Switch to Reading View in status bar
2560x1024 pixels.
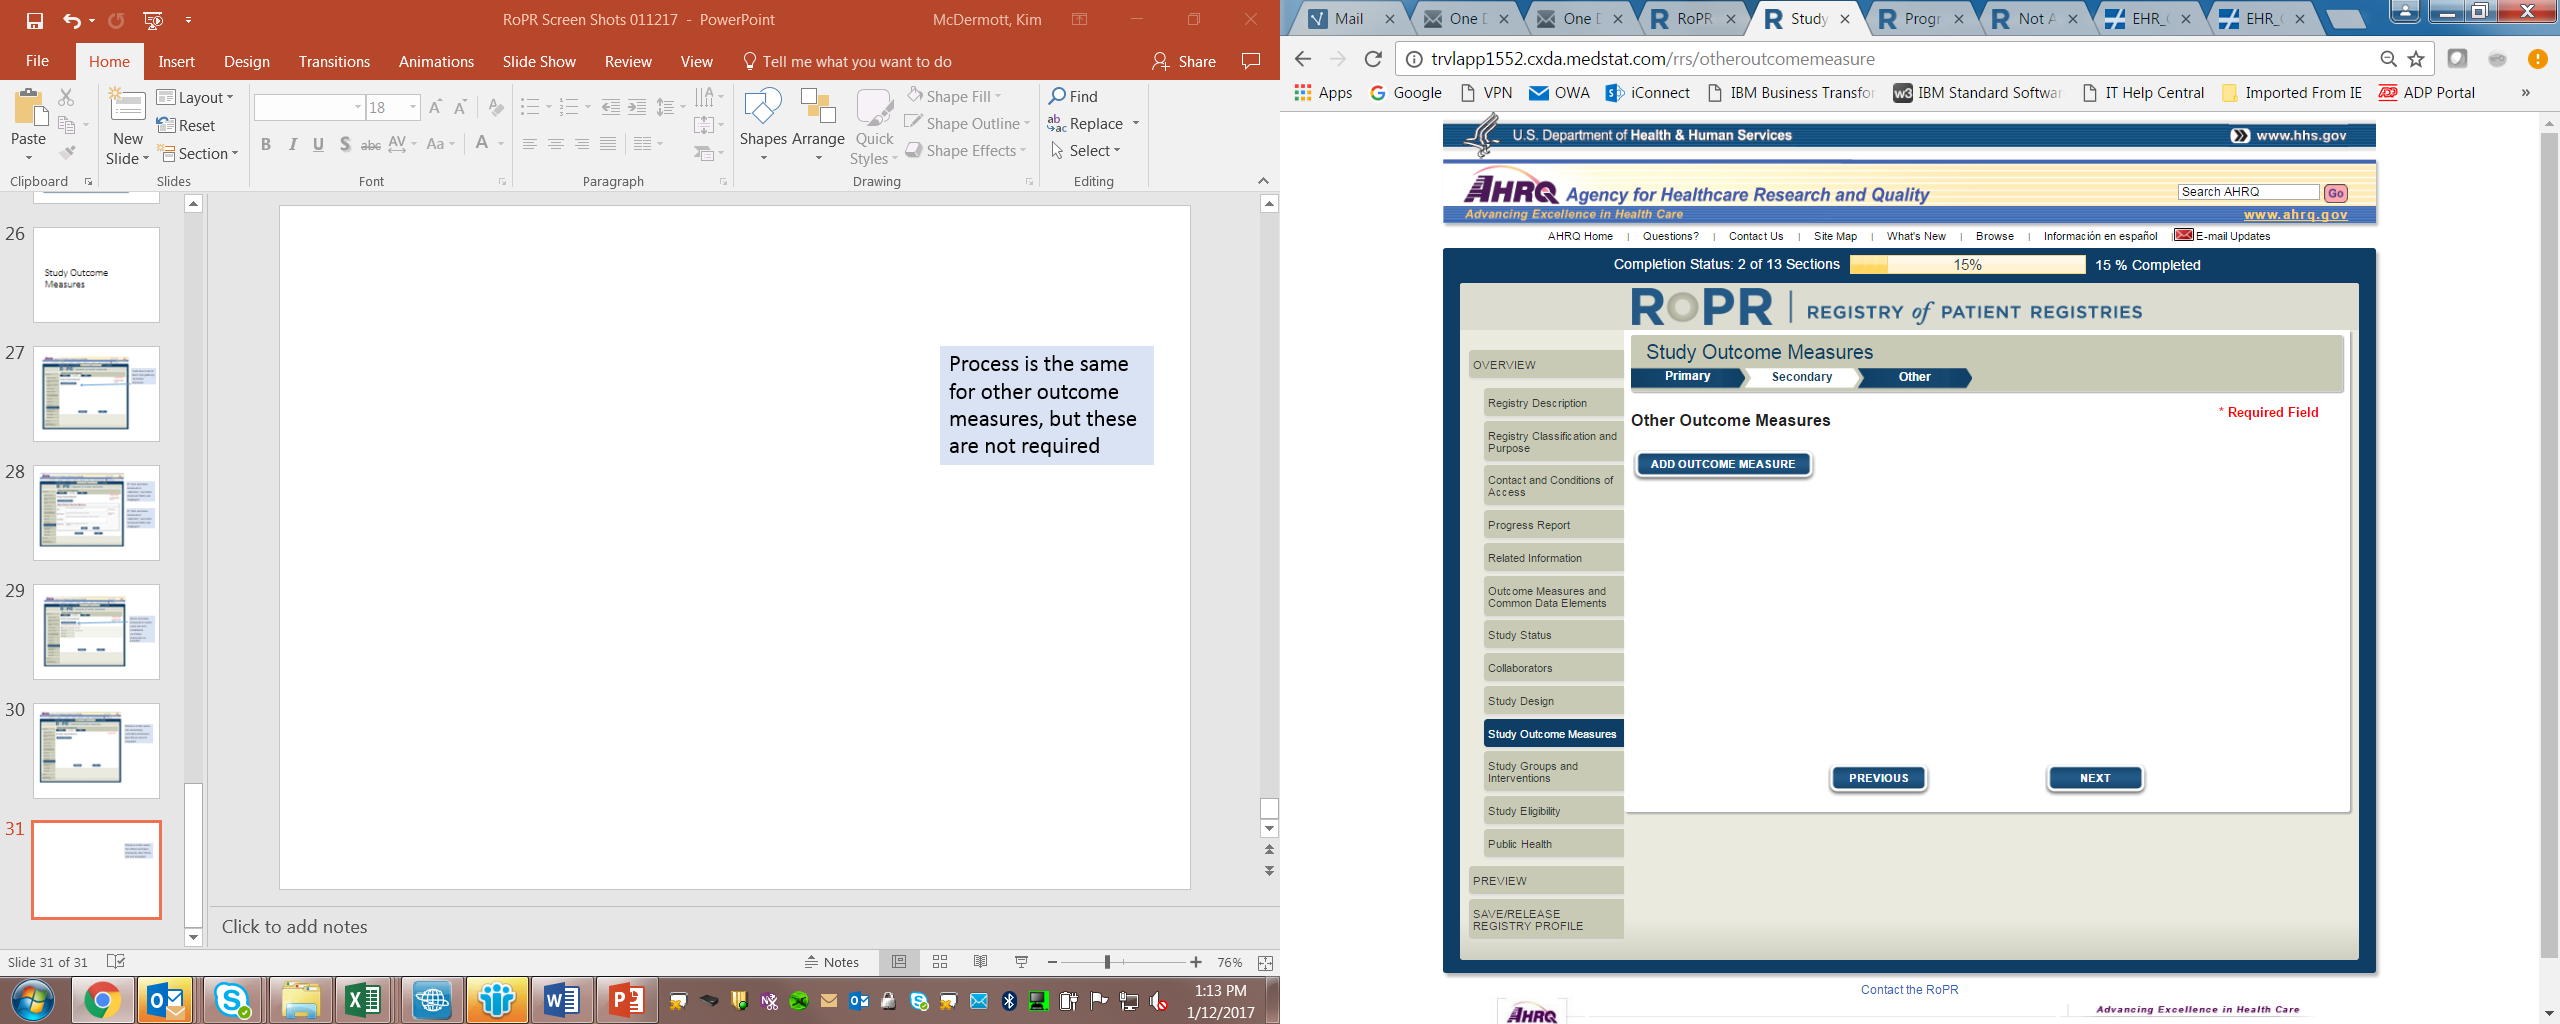tap(980, 962)
